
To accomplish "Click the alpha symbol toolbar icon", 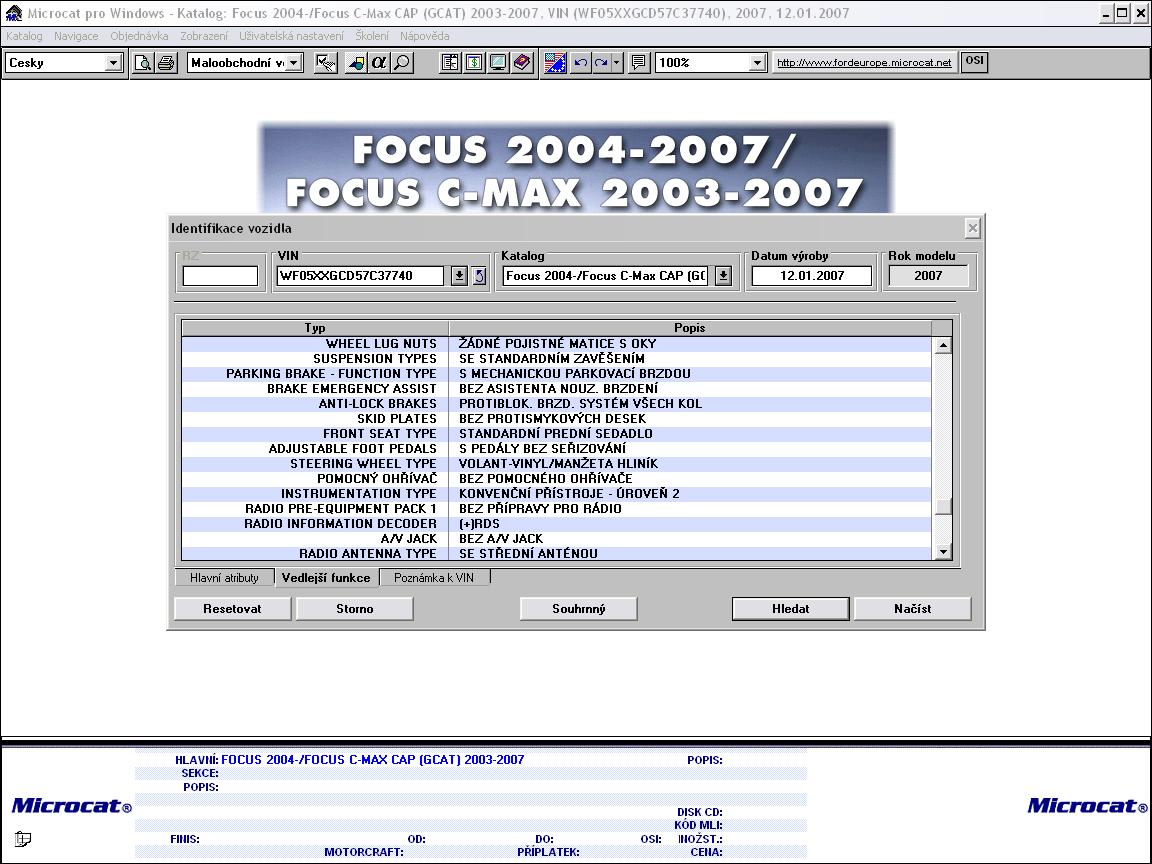I will (379, 63).
